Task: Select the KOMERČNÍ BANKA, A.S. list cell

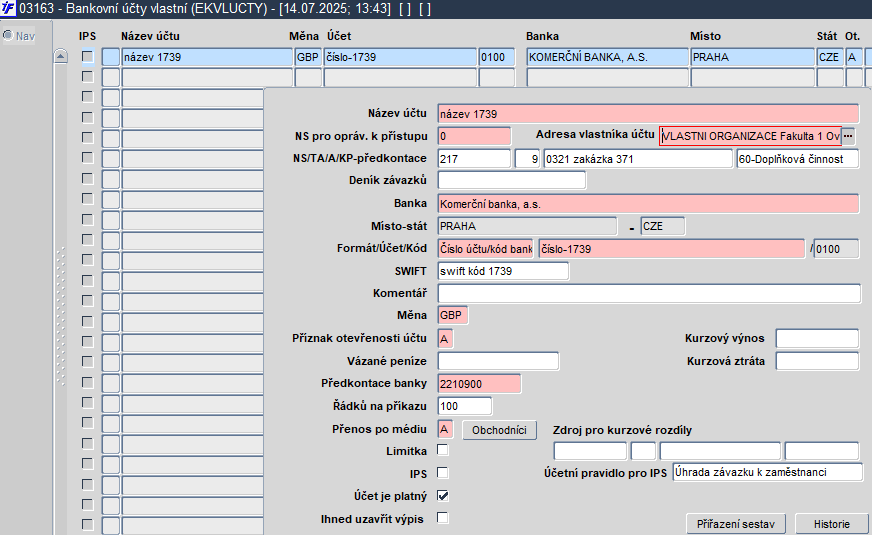Action: [x=607, y=57]
